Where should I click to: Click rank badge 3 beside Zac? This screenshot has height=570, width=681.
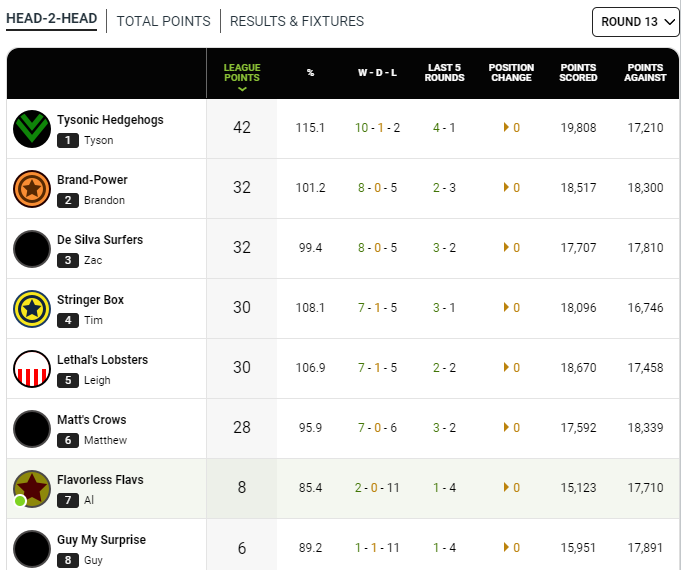pyautogui.click(x=68, y=260)
